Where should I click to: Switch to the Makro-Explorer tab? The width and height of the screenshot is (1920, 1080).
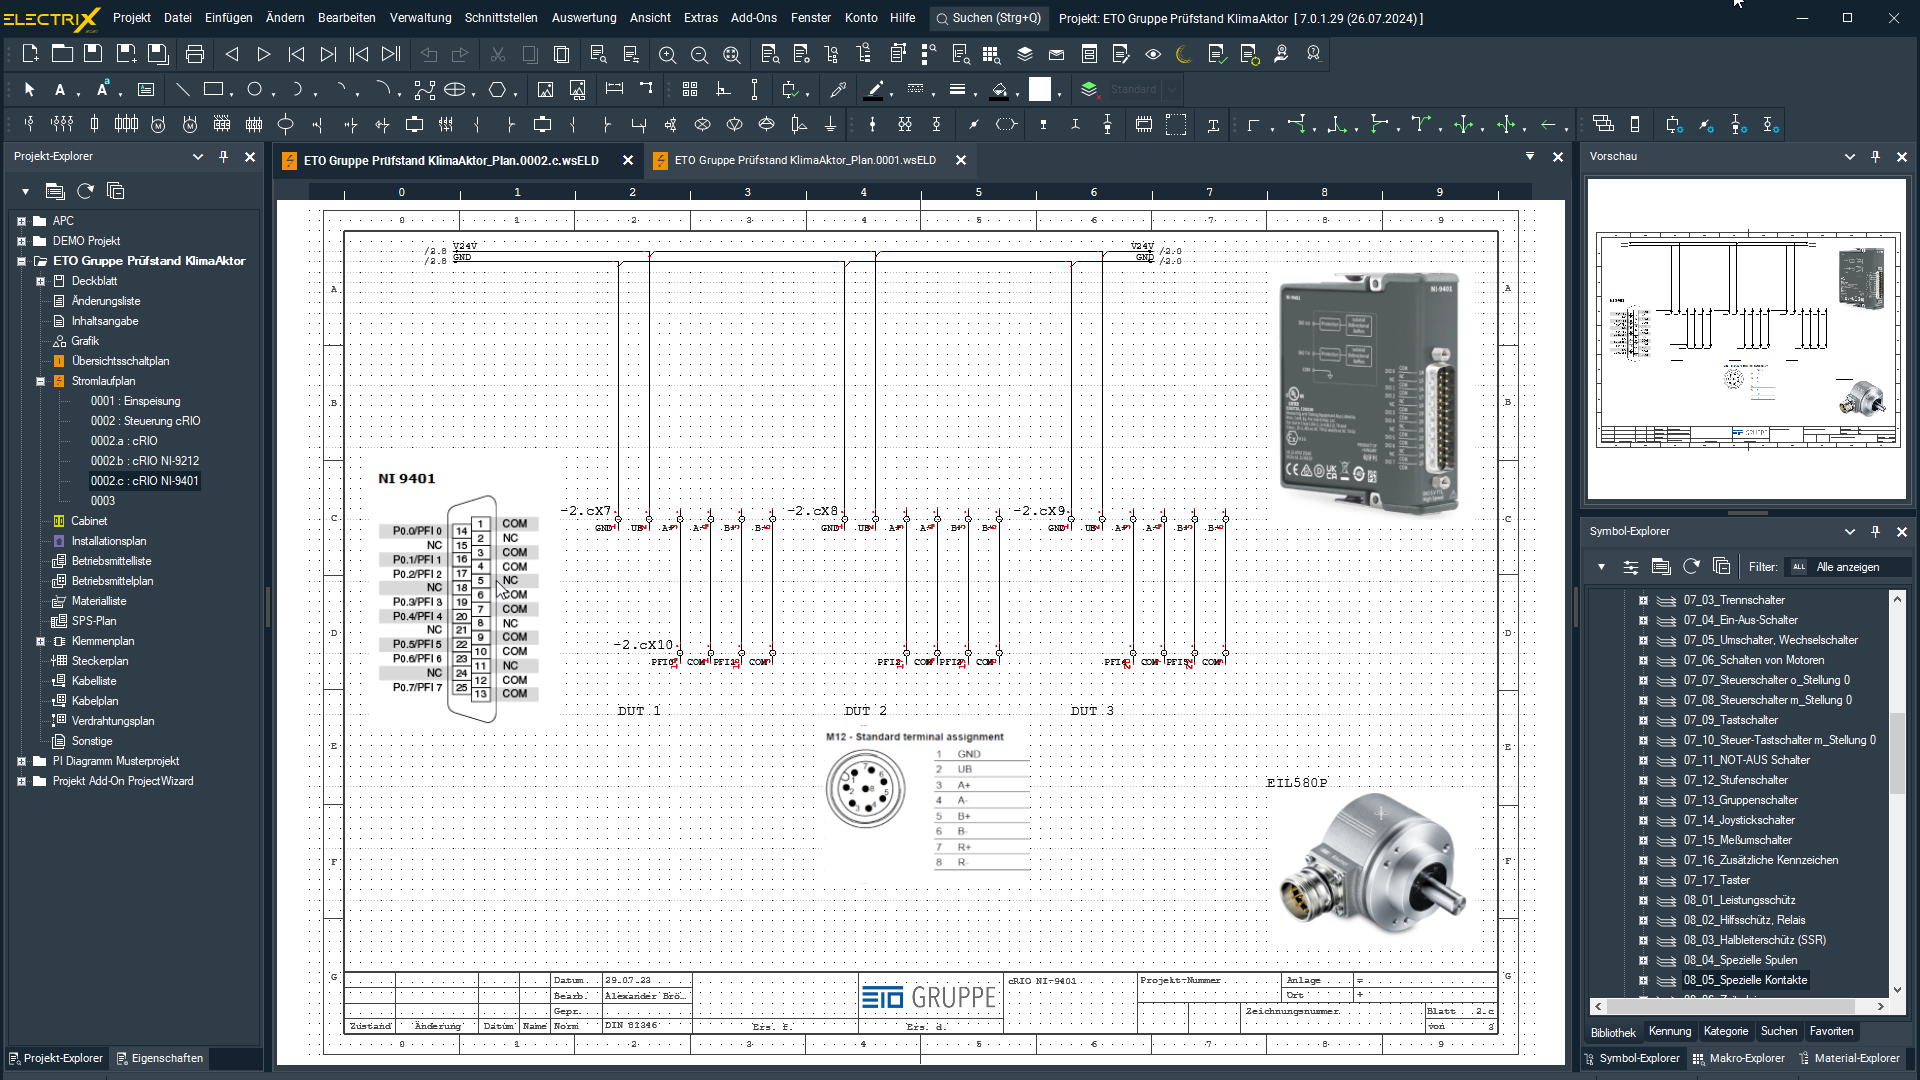pos(1738,1058)
